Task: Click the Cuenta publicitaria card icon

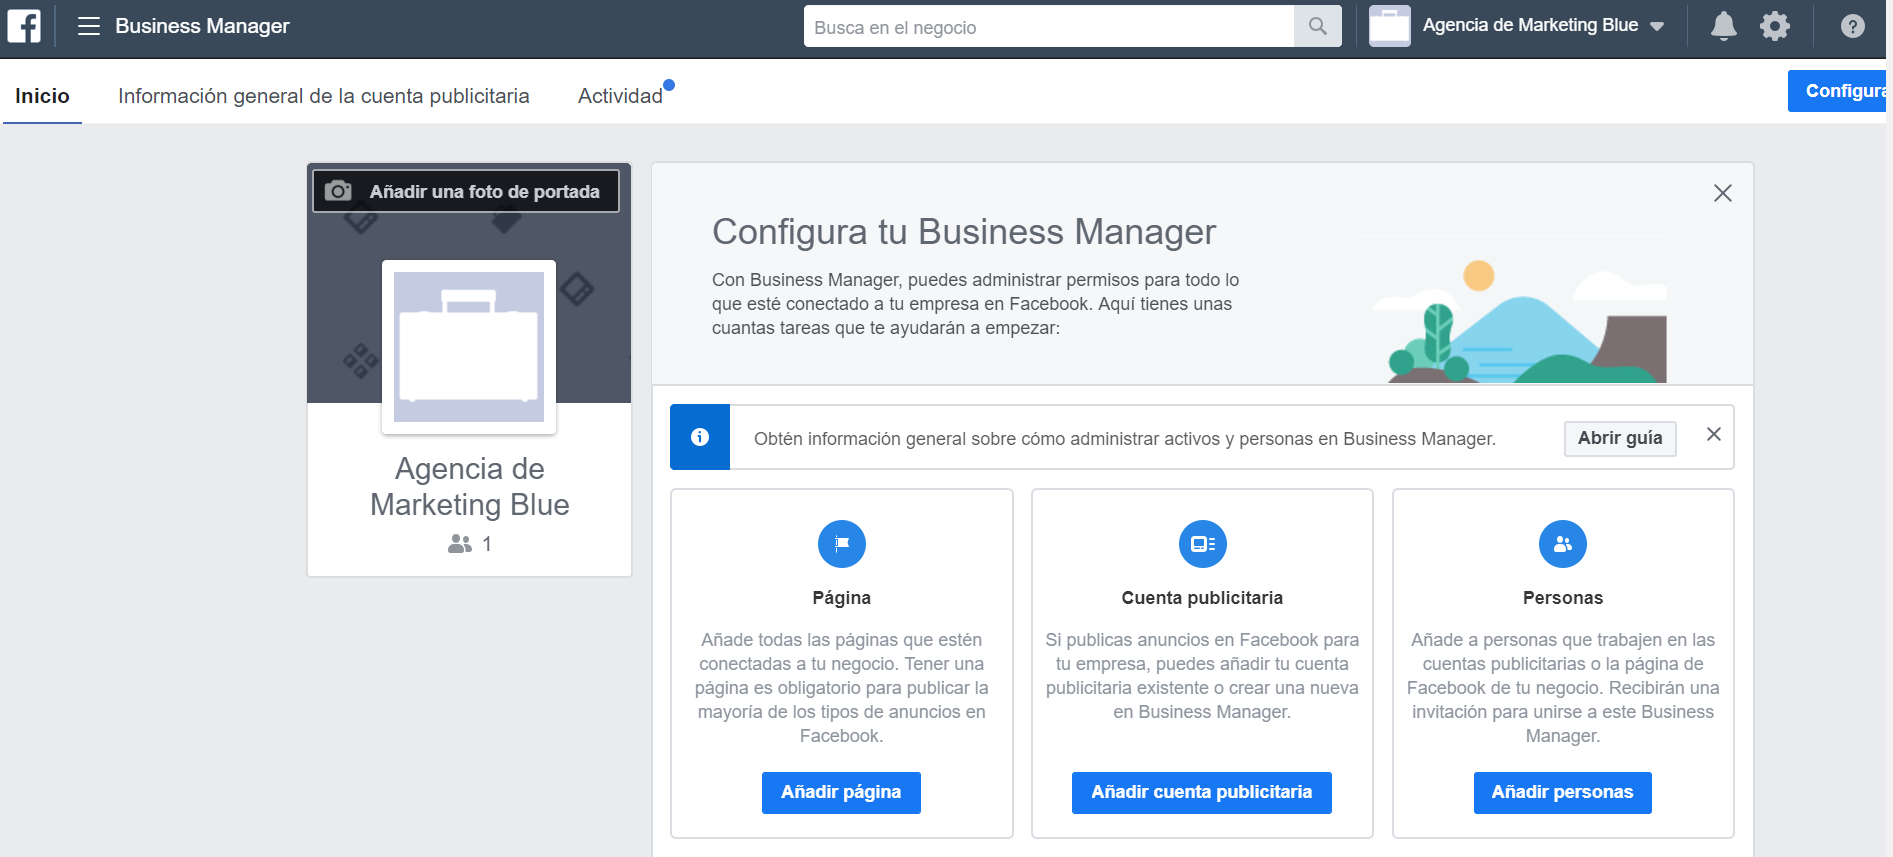Action: click(1202, 544)
